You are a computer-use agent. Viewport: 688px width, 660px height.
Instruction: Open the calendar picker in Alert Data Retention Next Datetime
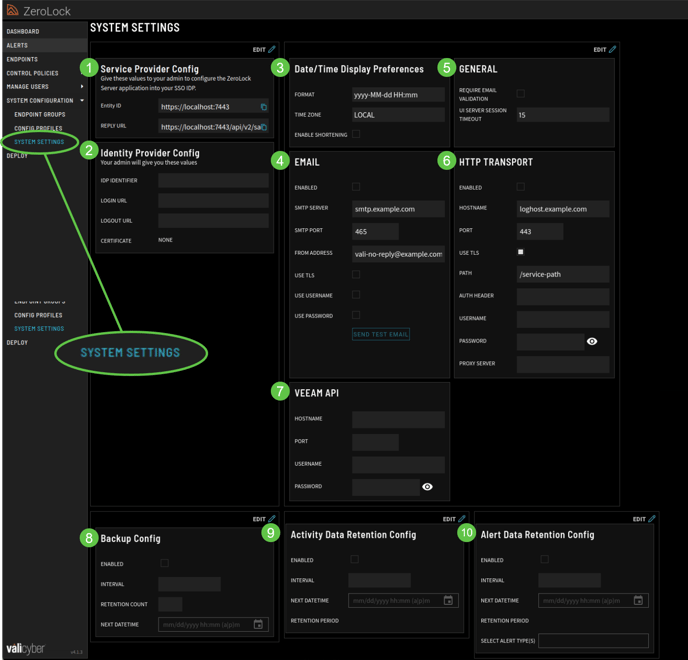(x=638, y=600)
